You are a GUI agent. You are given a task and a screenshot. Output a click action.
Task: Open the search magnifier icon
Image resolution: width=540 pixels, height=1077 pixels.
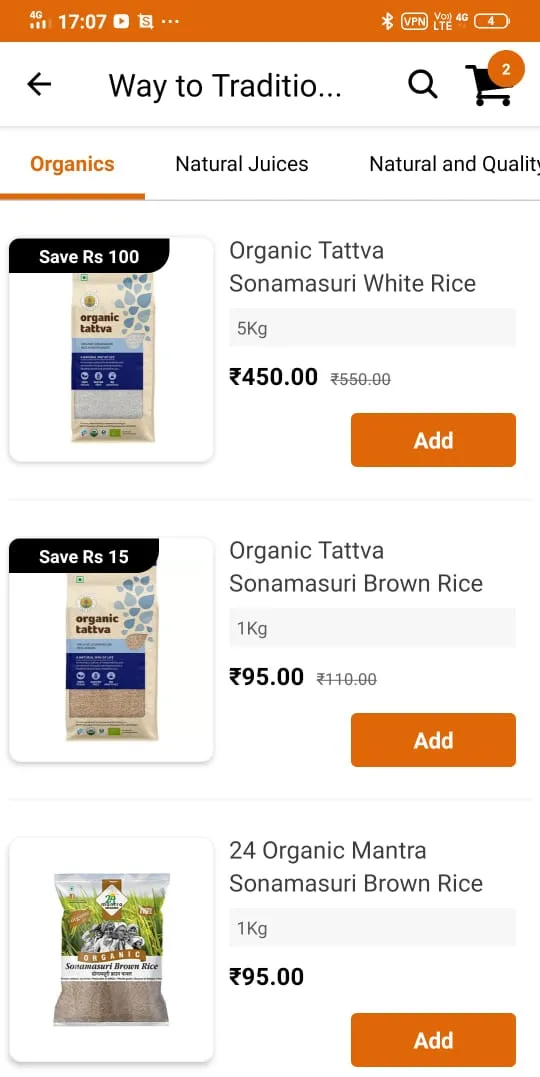coord(423,84)
